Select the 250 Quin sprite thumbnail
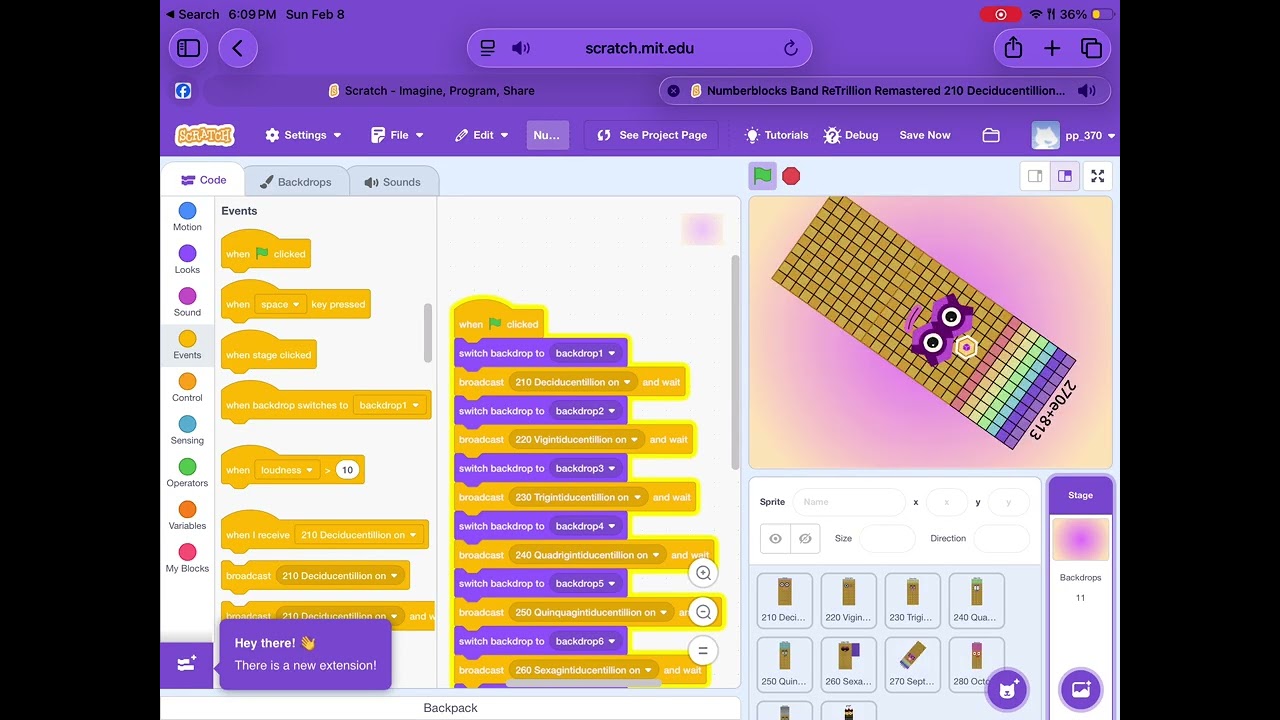1280x720 pixels. pyautogui.click(x=784, y=664)
